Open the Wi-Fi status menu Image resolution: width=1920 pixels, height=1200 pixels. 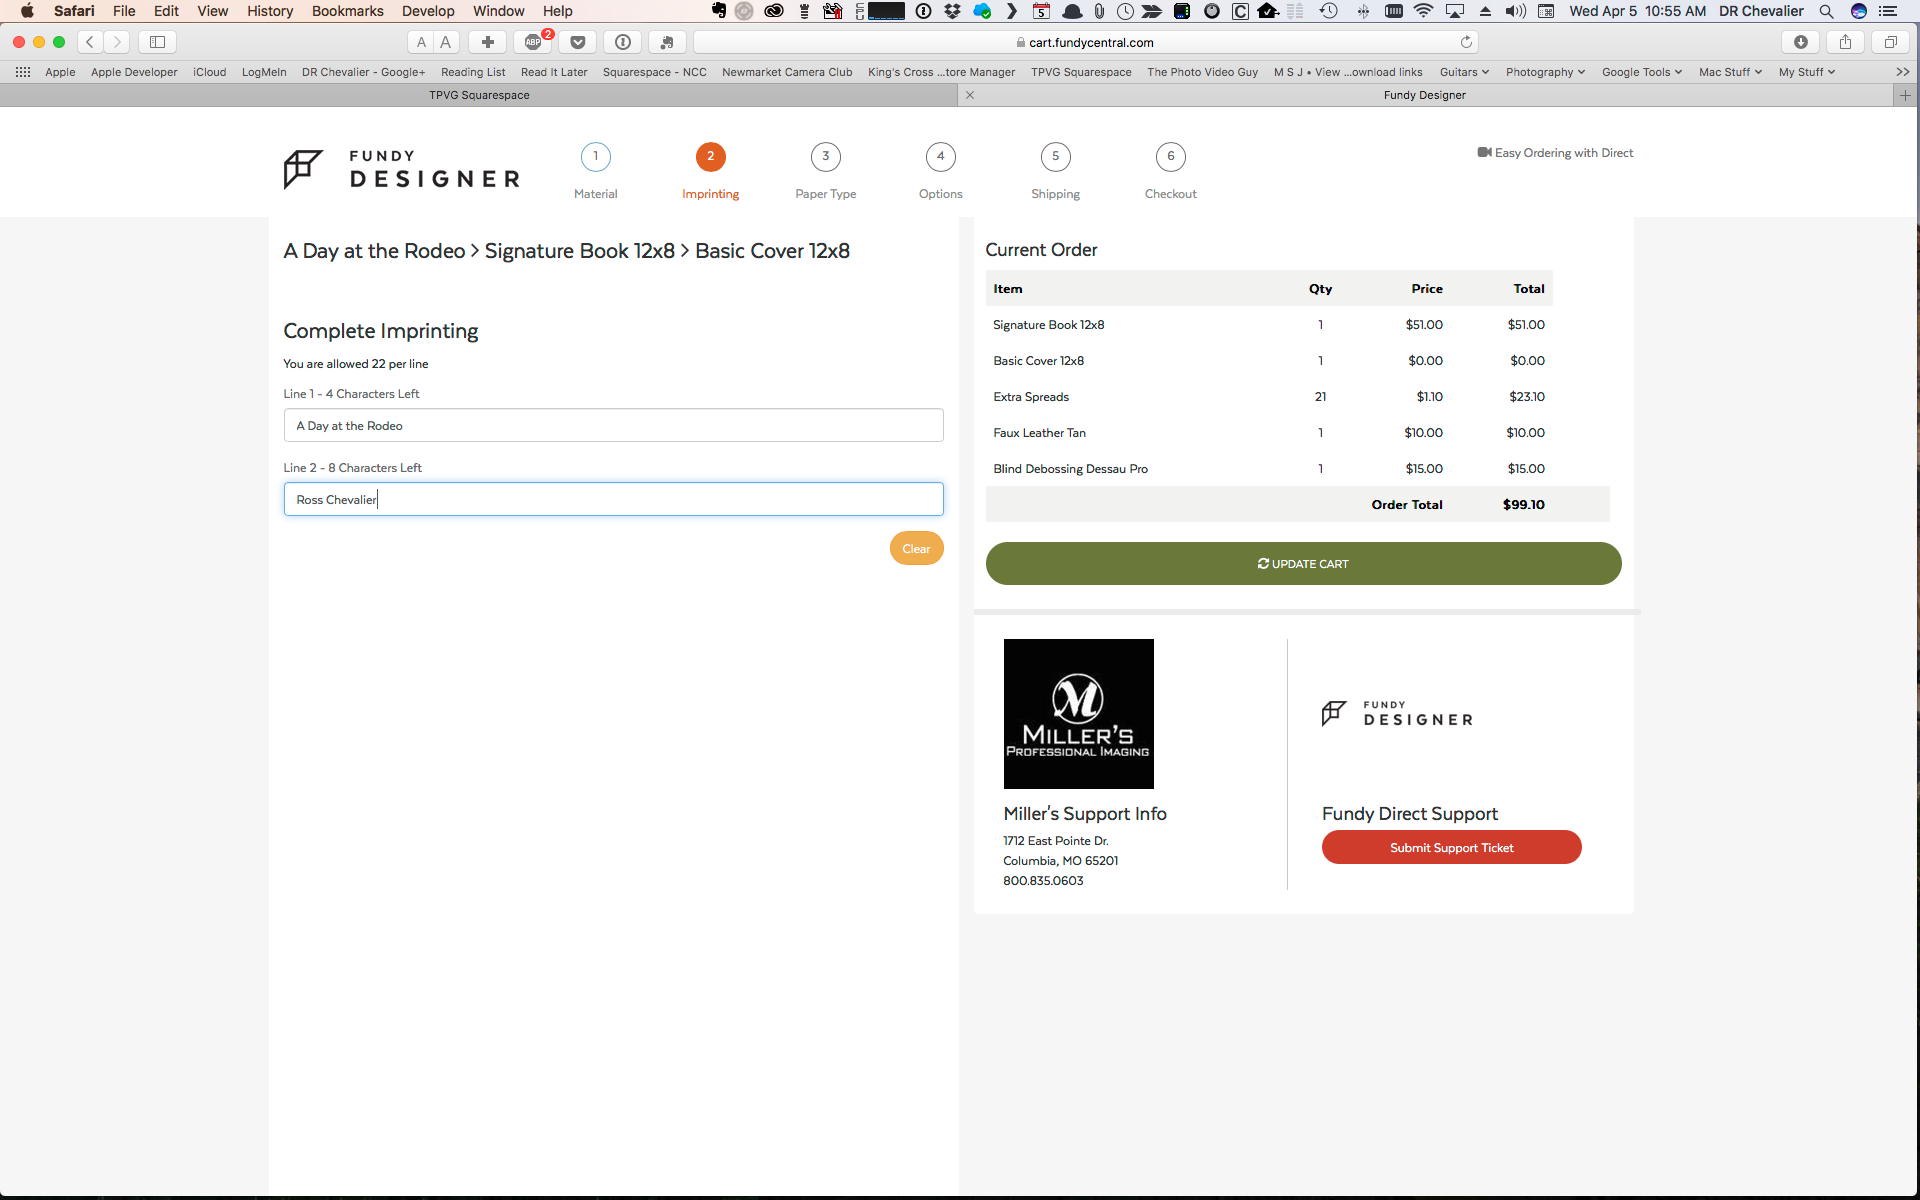coord(1423,11)
